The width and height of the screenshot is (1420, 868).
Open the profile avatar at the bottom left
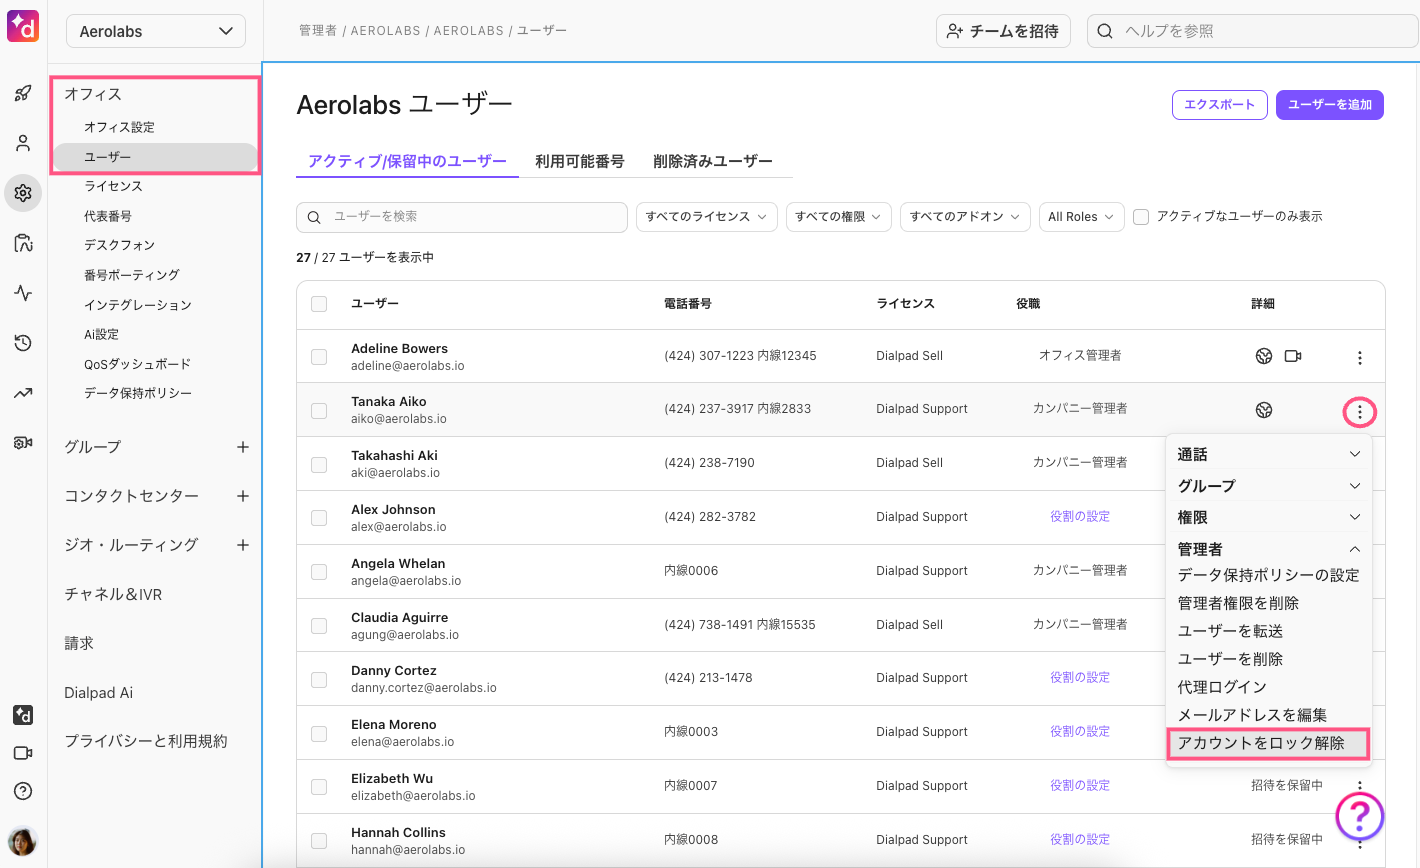click(x=22, y=841)
